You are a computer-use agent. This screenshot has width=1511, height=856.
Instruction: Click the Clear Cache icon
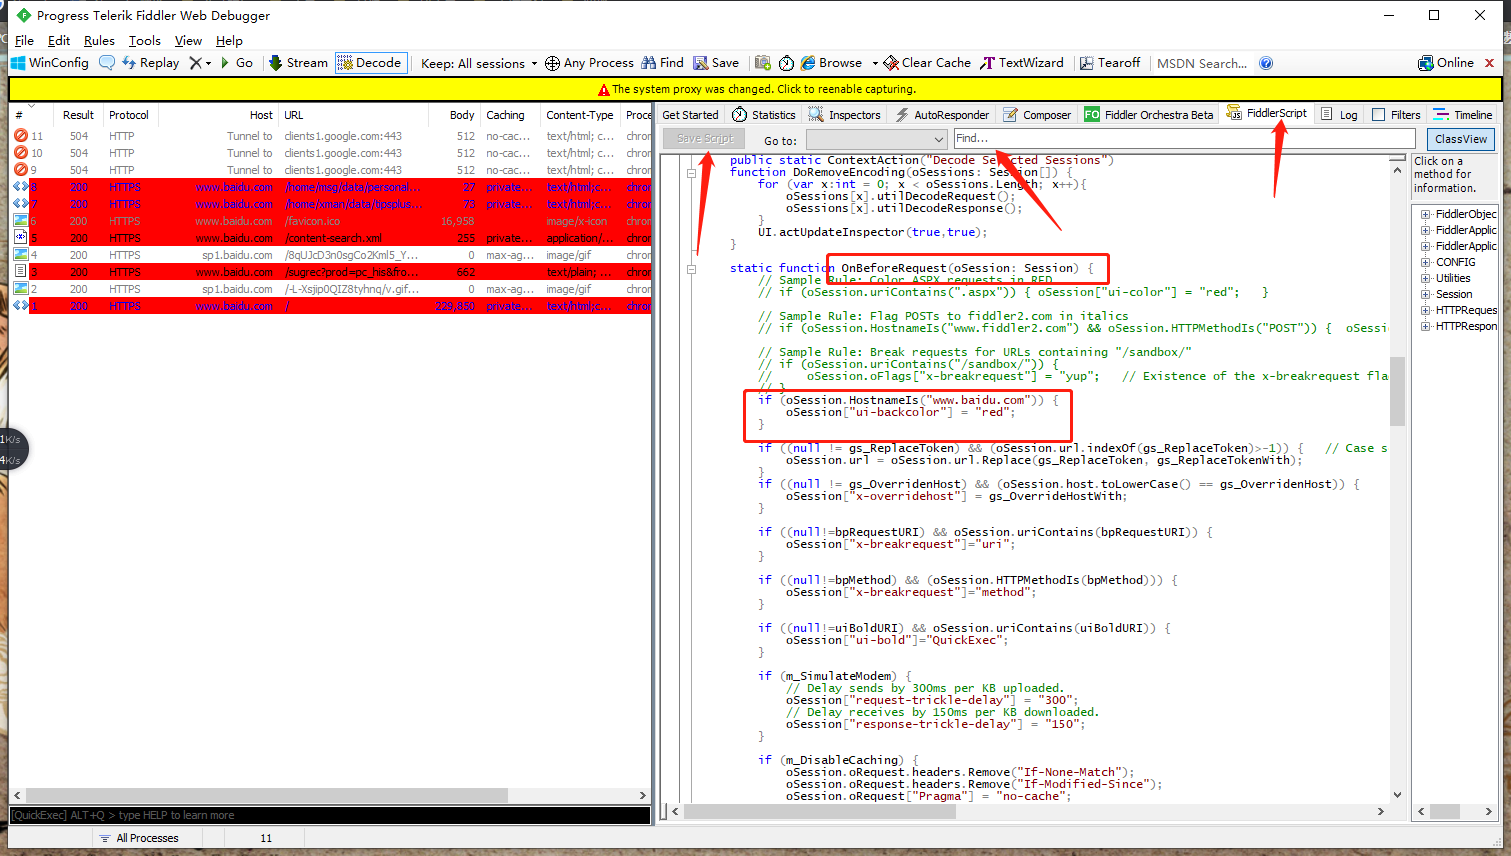pos(926,62)
